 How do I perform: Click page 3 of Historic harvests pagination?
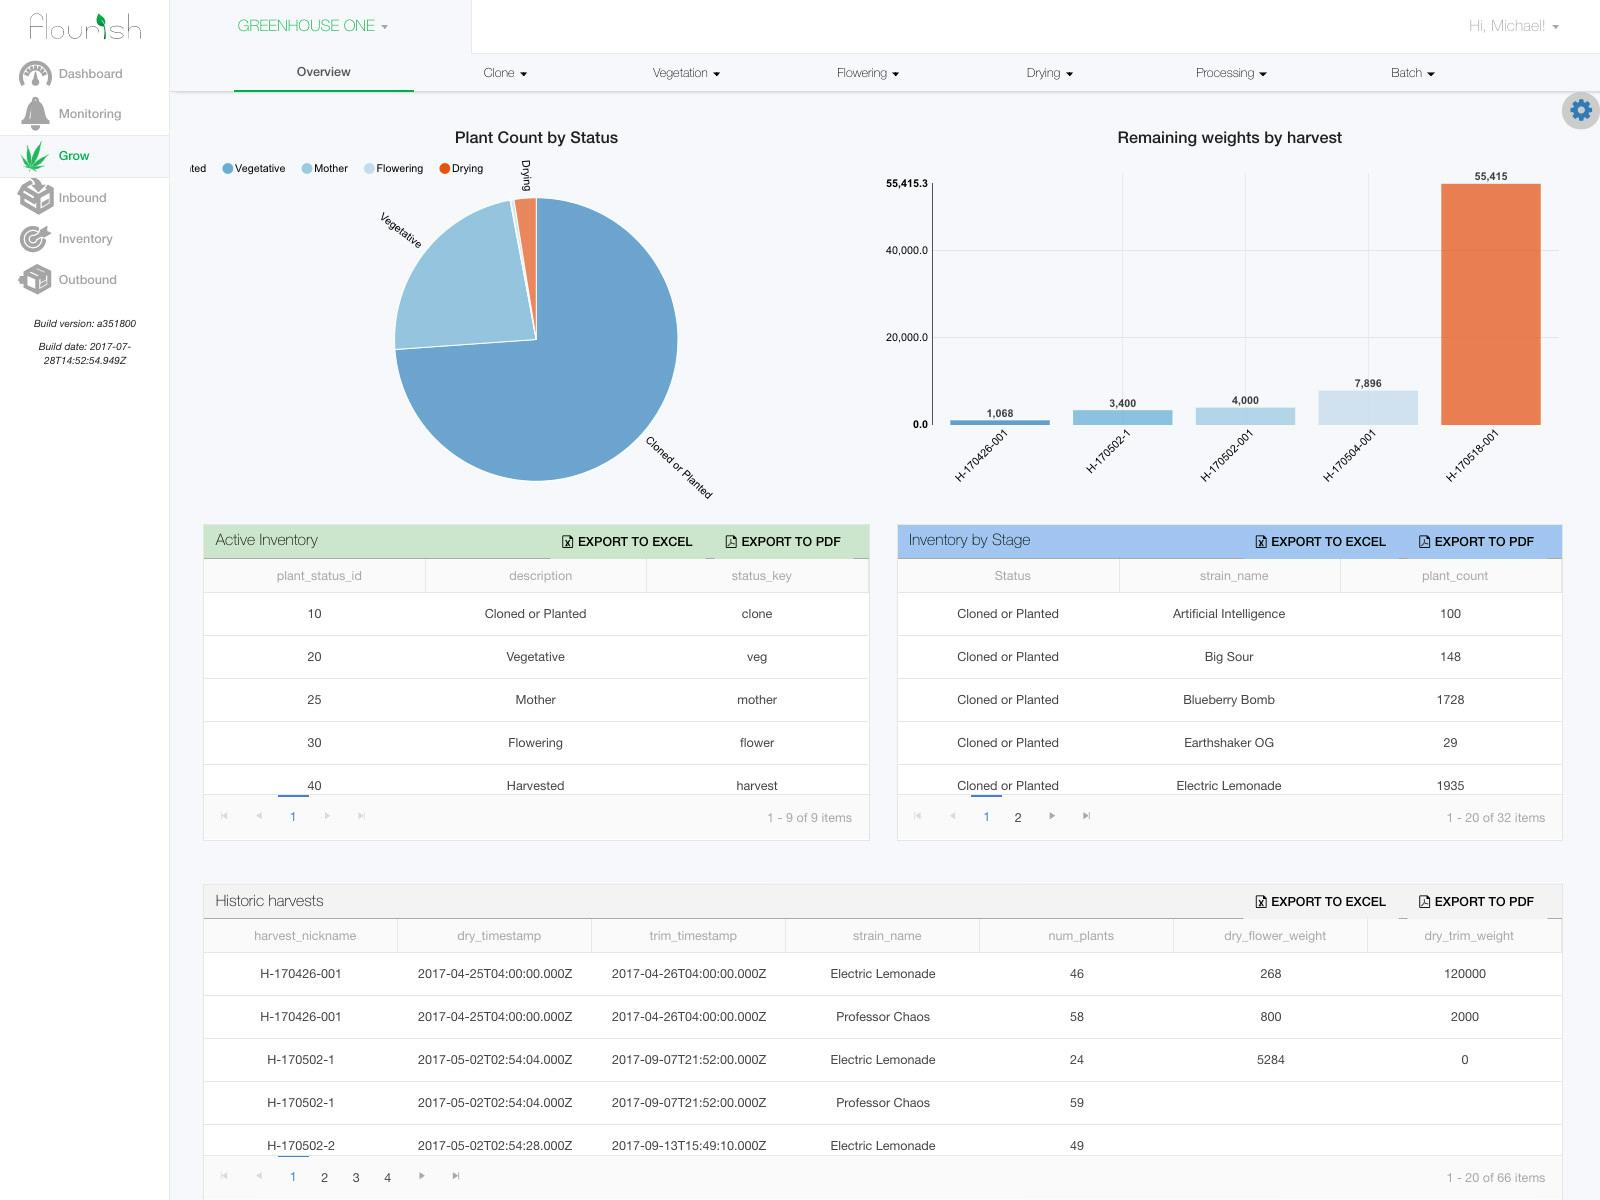355,1177
